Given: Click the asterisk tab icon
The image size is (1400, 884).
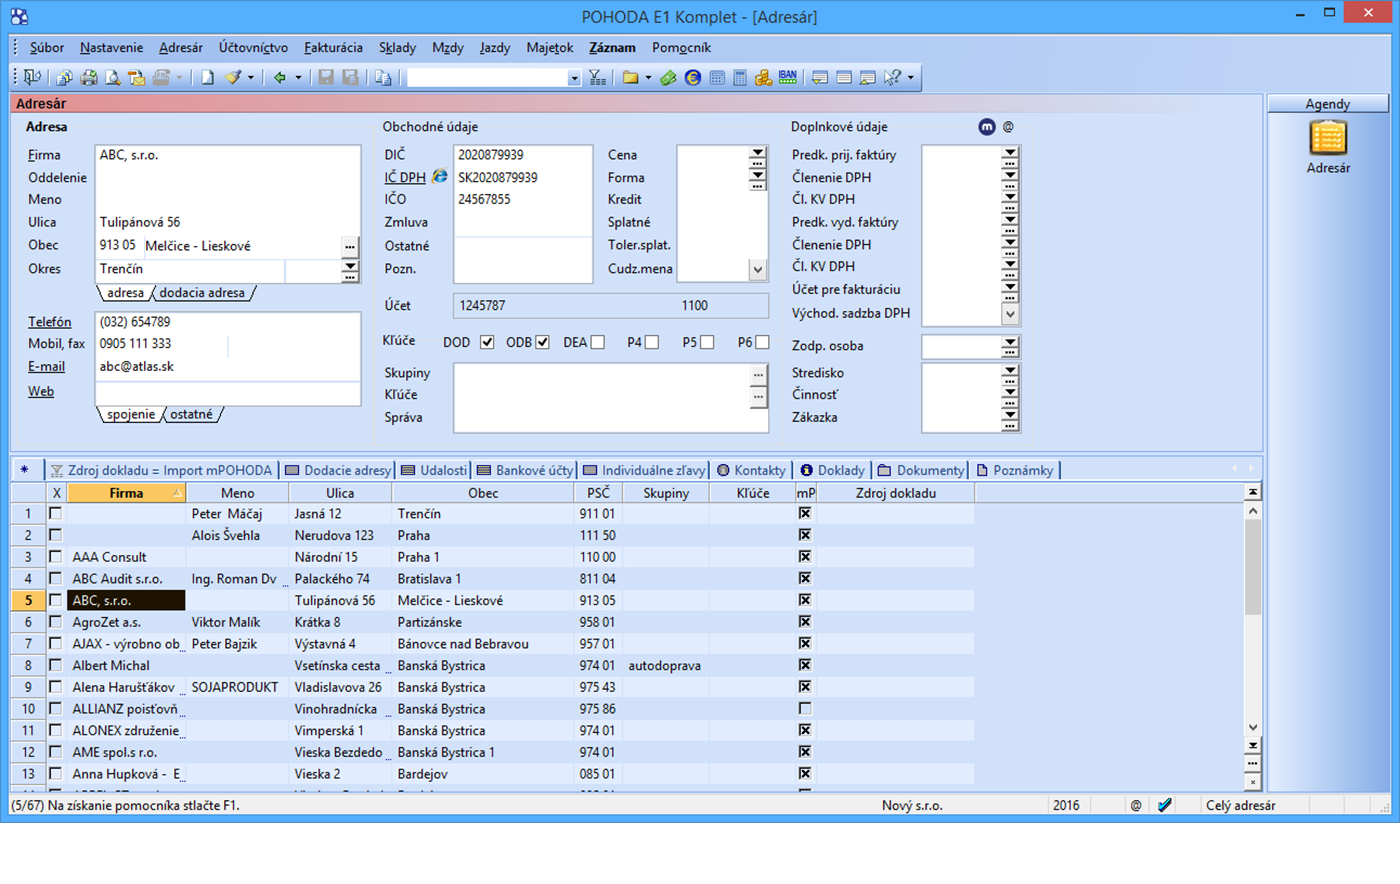Looking at the screenshot, I should pos(25,470).
